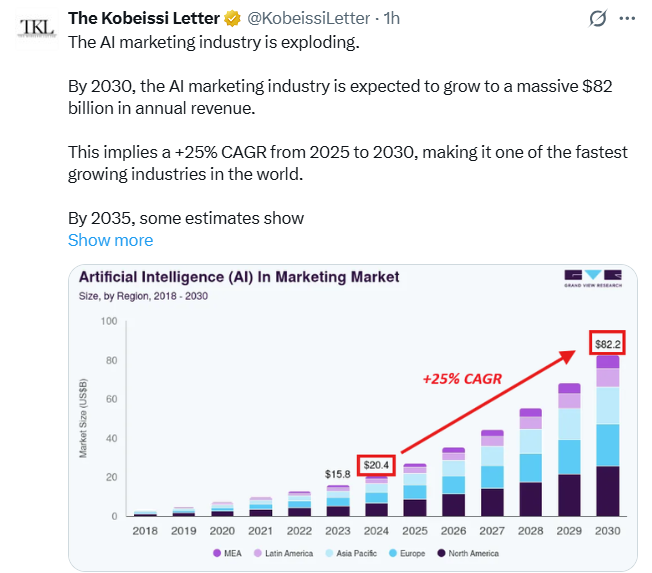
Task: Open The Kobeissi Letter display name
Action: (144, 18)
